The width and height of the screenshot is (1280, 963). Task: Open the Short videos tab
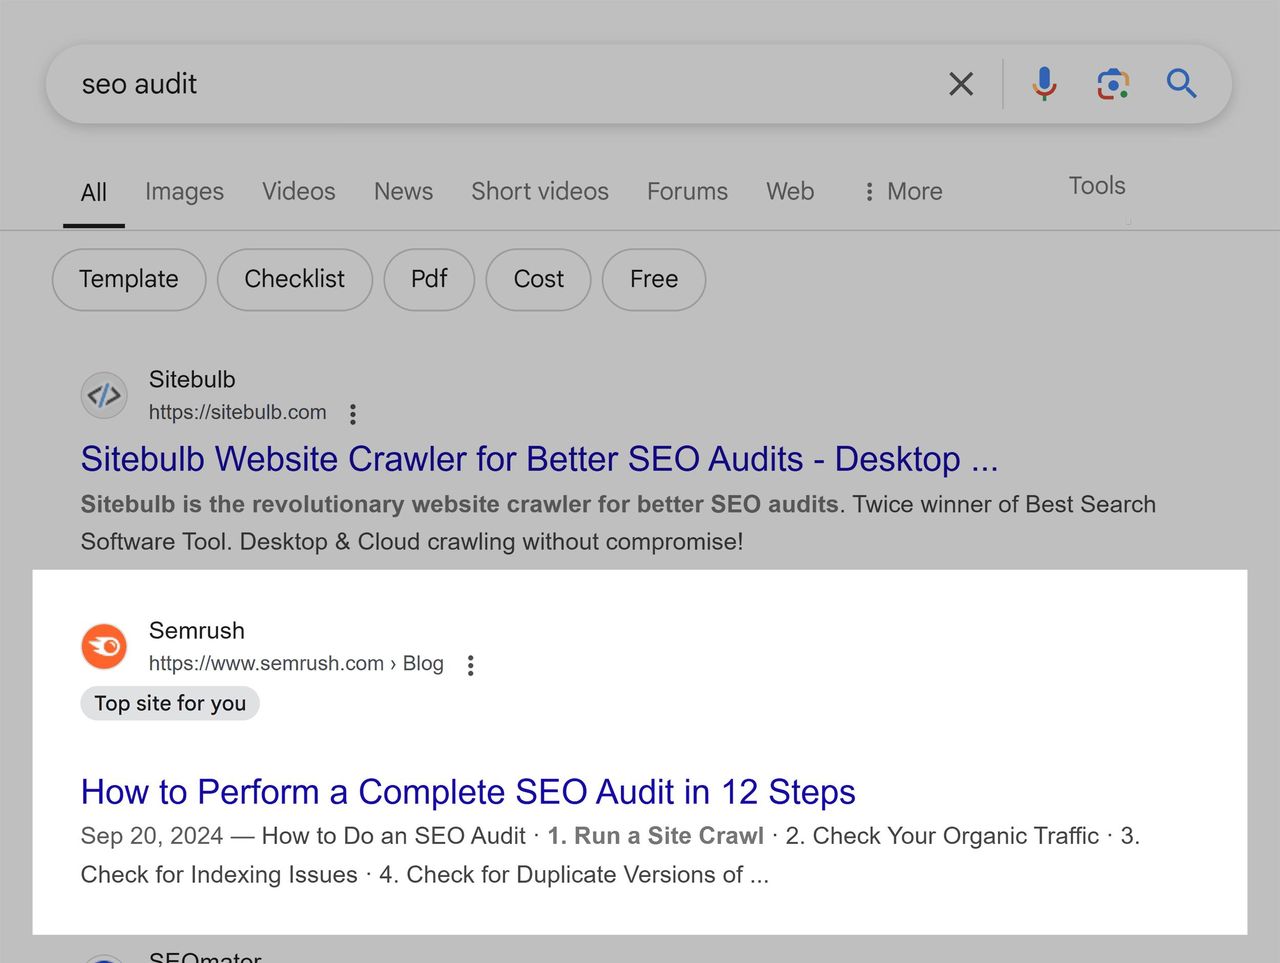(x=540, y=192)
